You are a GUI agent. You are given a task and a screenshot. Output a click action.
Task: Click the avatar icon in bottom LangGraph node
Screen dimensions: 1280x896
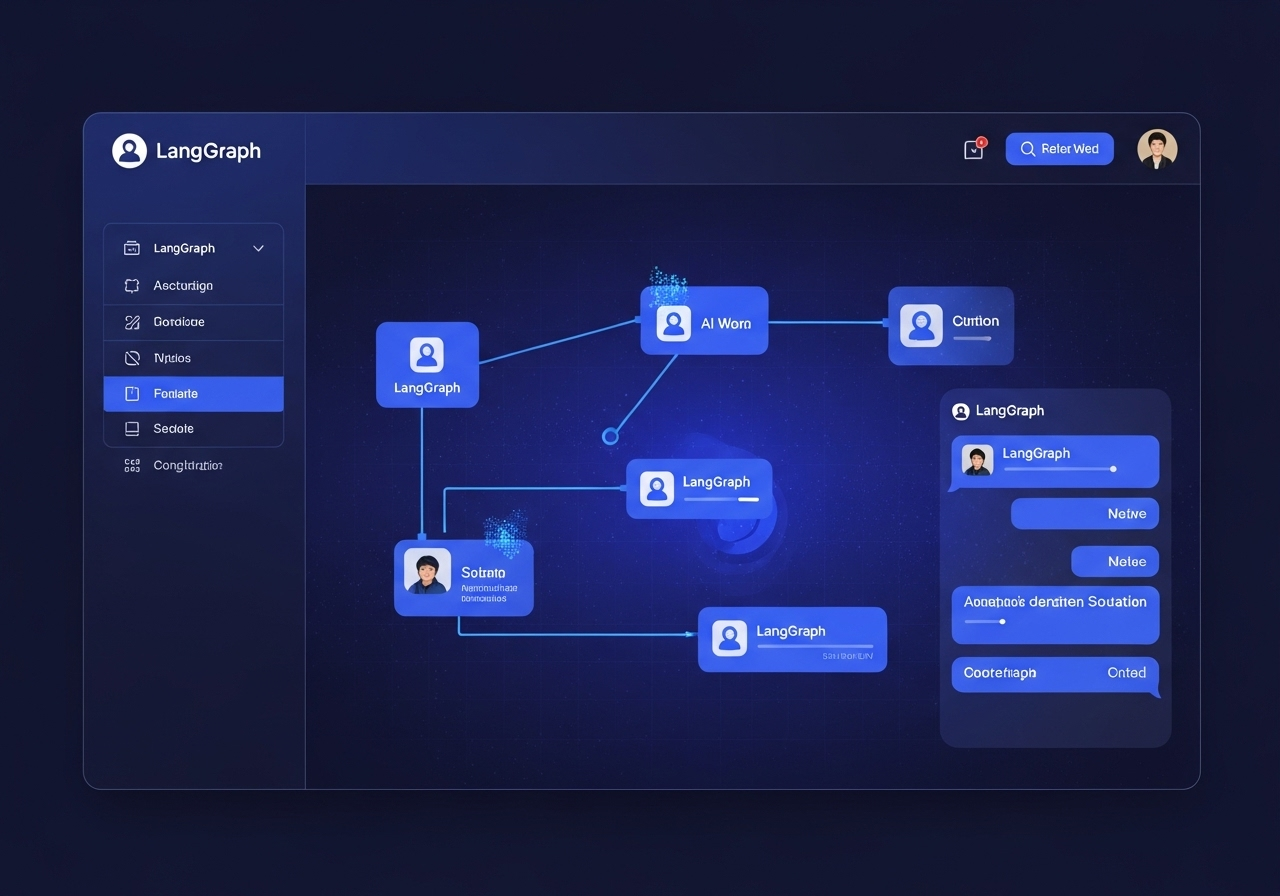(729, 638)
